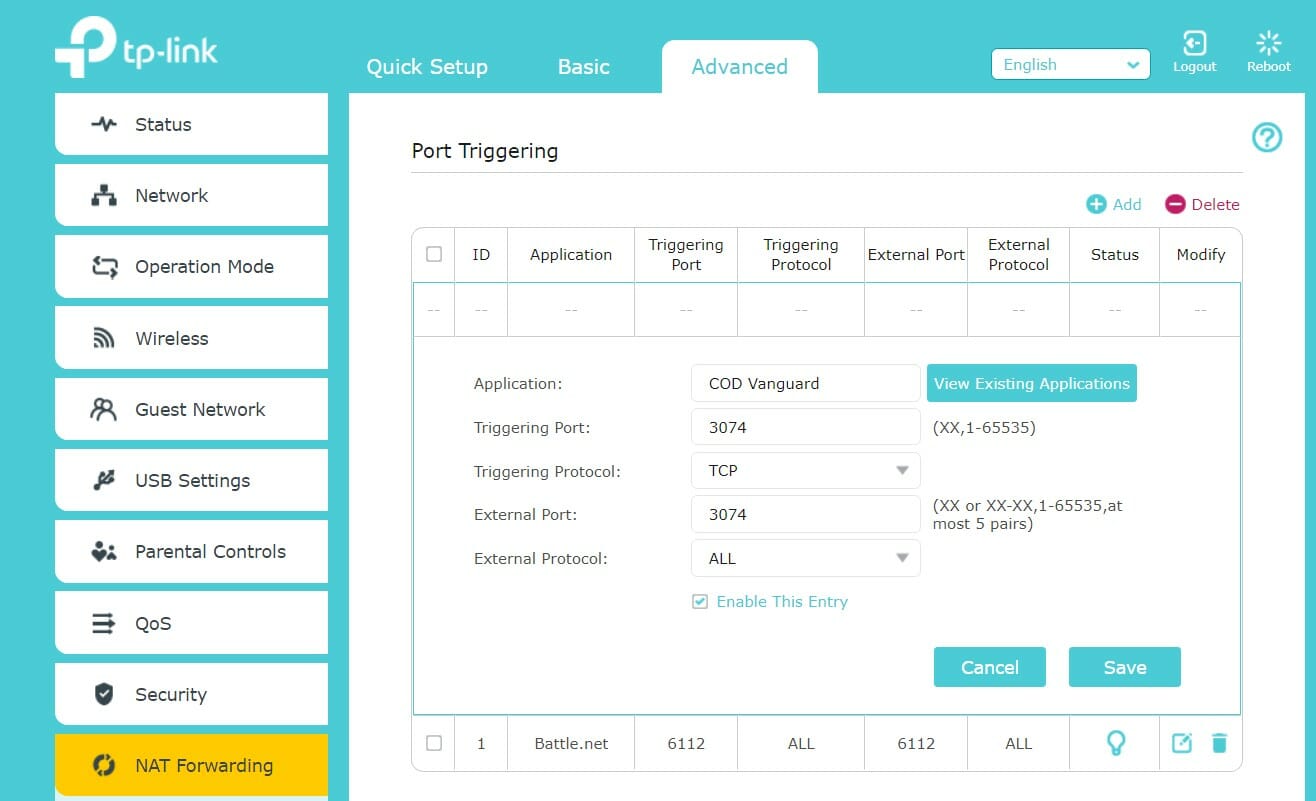
Task: Open the Triggering Protocol dropdown
Action: [x=805, y=471]
